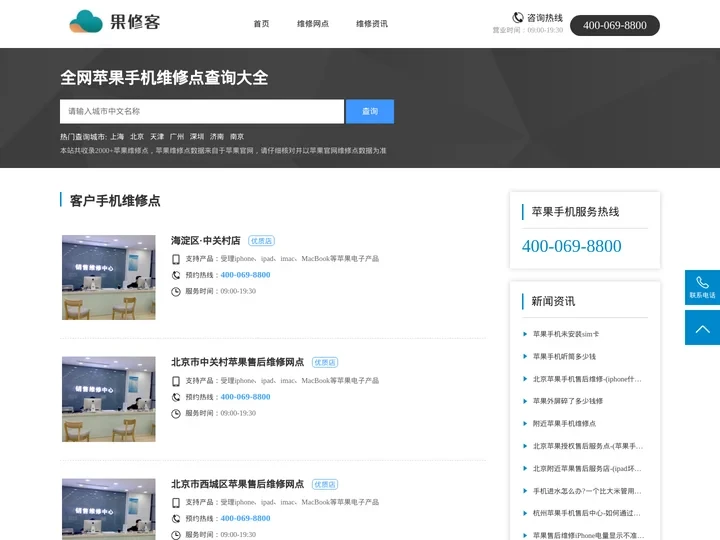Open the 海淀区·中关村店 title link

(x=206, y=241)
